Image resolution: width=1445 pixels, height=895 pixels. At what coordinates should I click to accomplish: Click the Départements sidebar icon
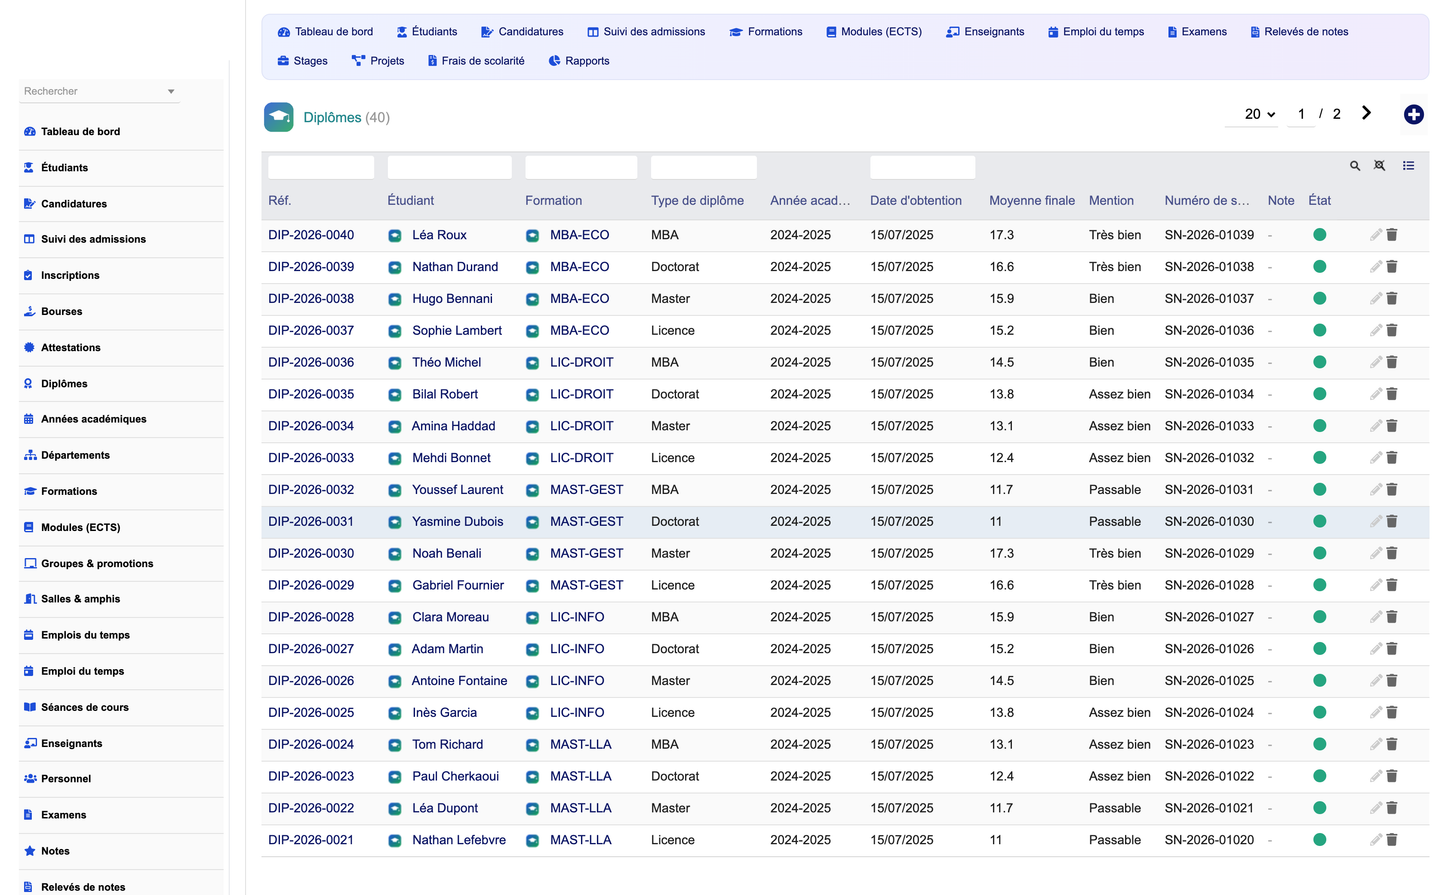pyautogui.click(x=29, y=456)
